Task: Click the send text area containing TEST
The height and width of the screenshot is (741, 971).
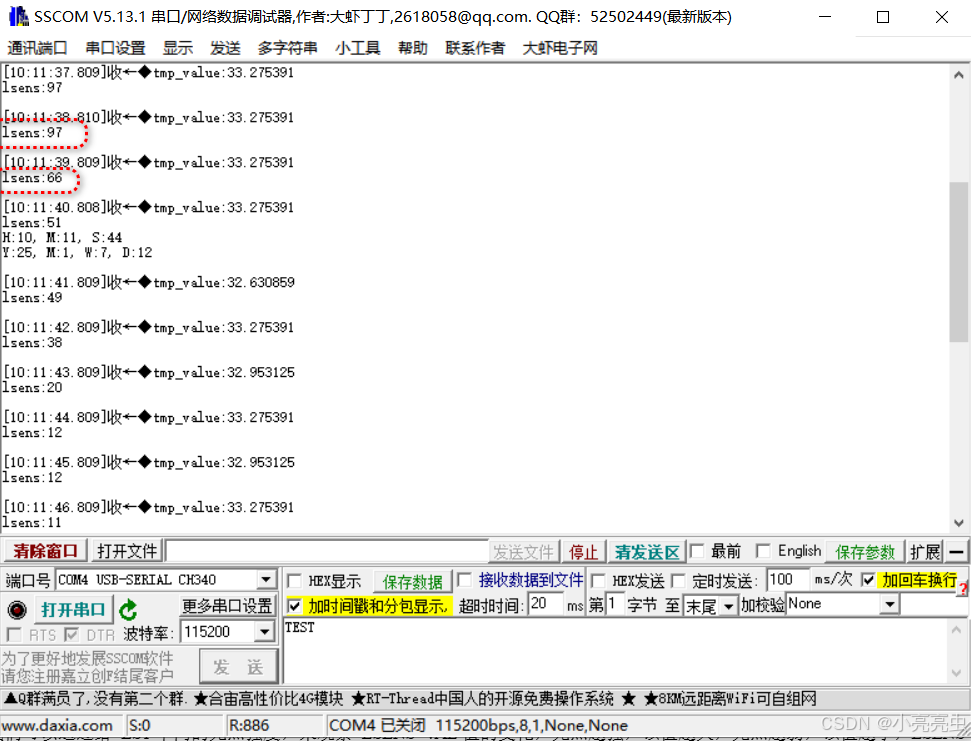Action: [616, 651]
